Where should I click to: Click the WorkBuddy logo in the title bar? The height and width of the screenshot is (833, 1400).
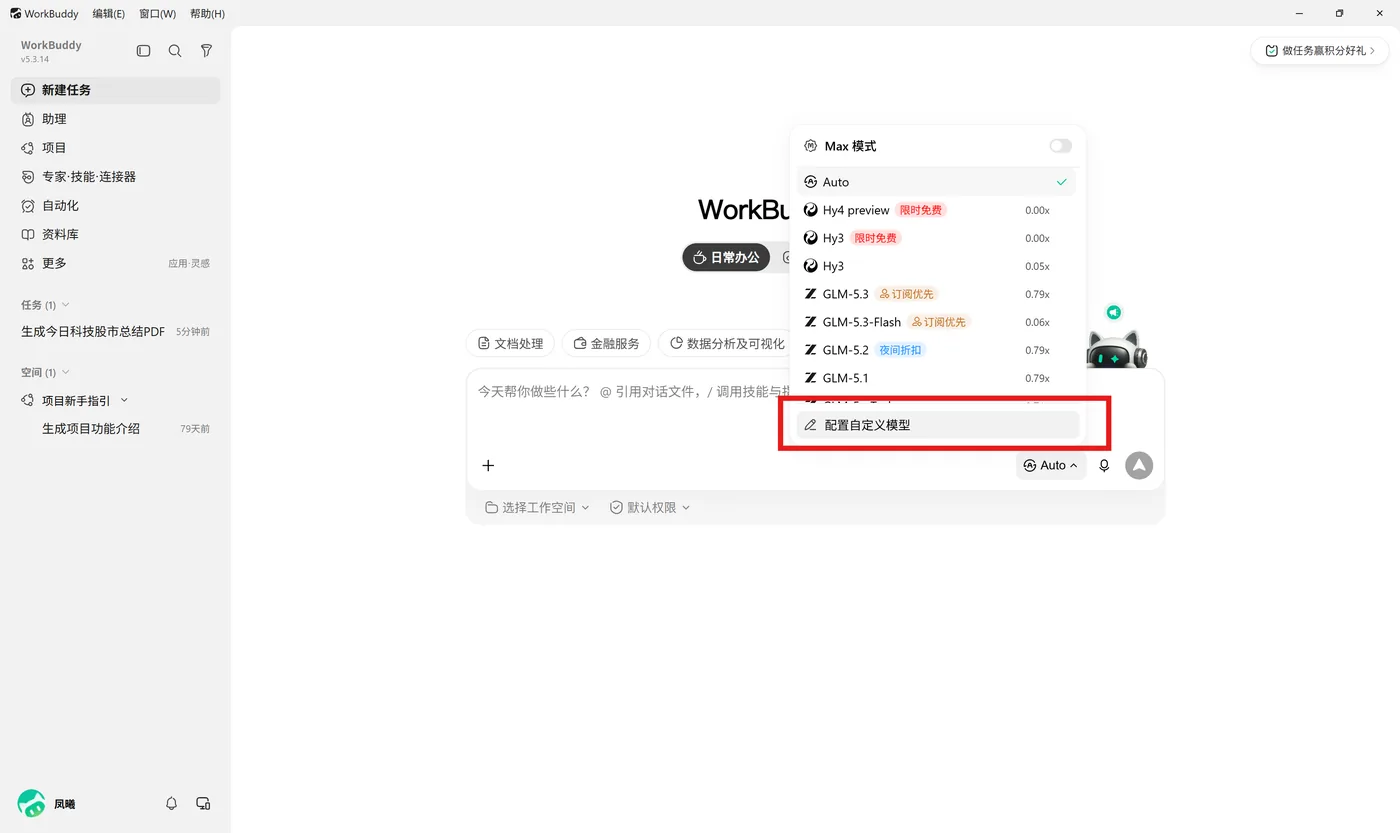click(16, 14)
